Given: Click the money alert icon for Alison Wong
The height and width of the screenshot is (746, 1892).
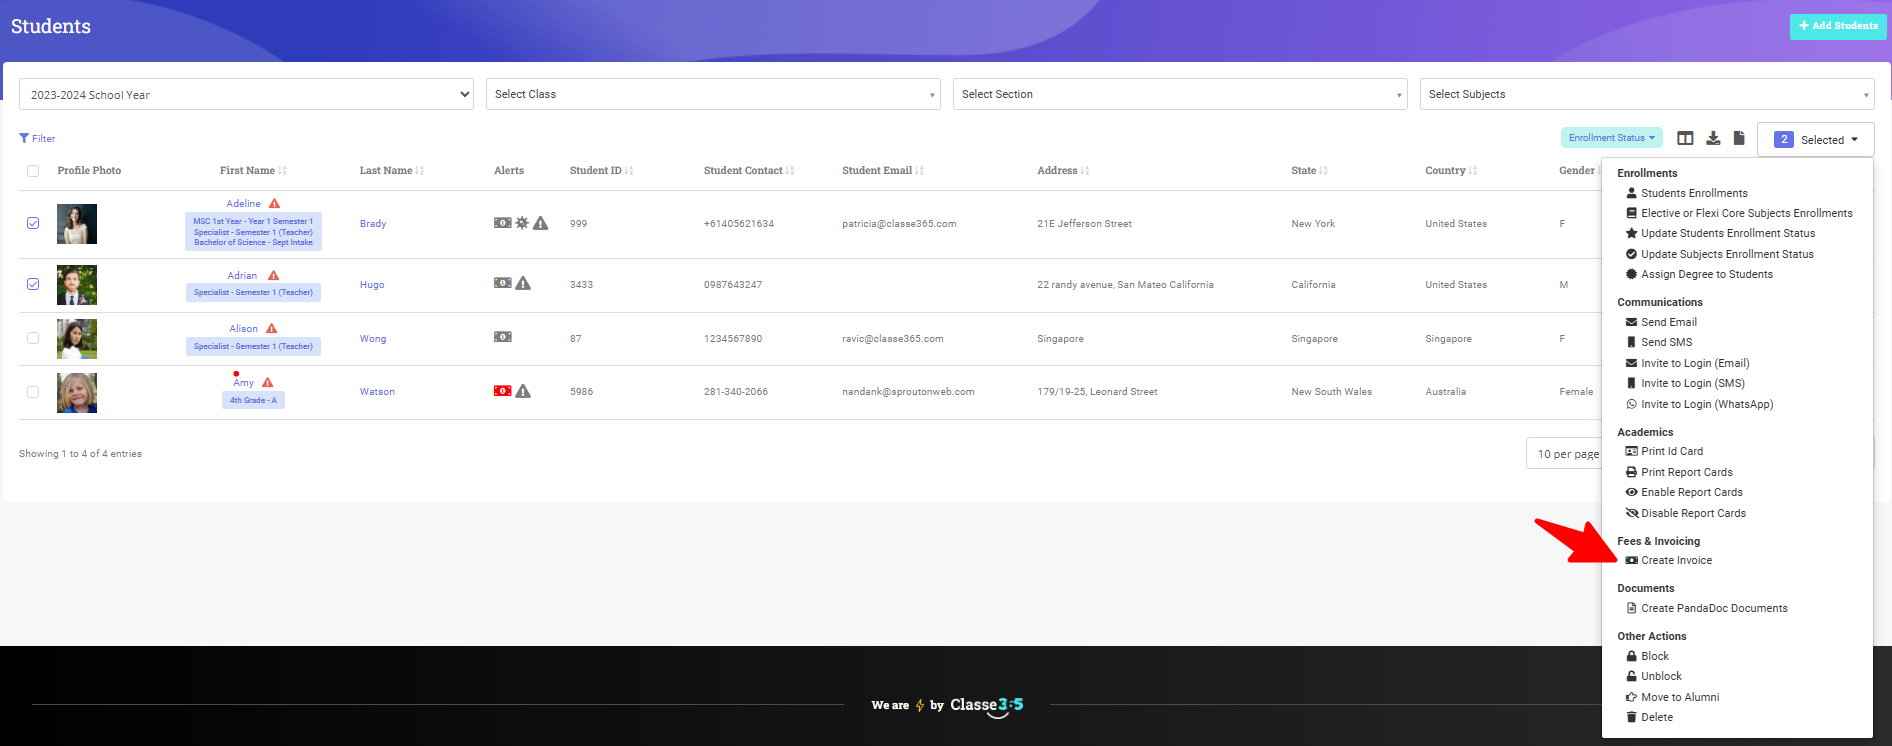Looking at the screenshot, I should (x=502, y=338).
